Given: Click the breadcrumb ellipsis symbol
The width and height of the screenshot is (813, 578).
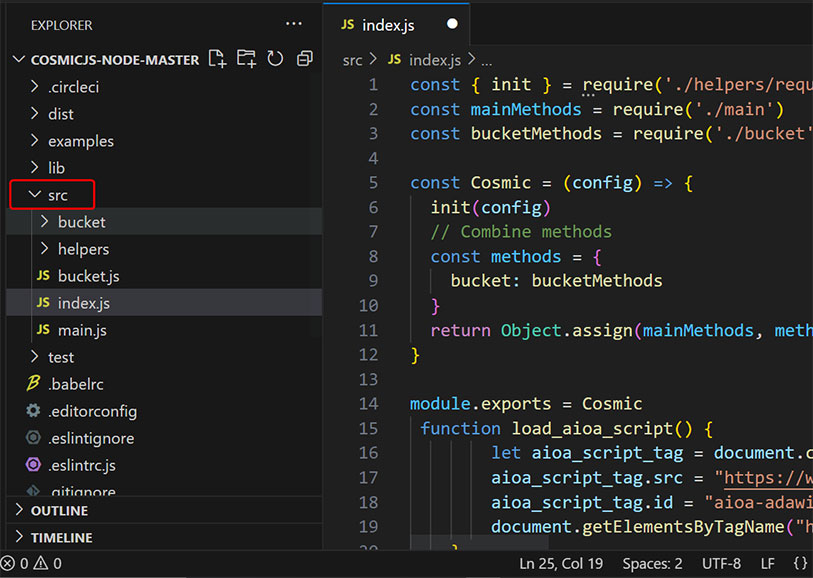Looking at the screenshot, I should [486, 63].
